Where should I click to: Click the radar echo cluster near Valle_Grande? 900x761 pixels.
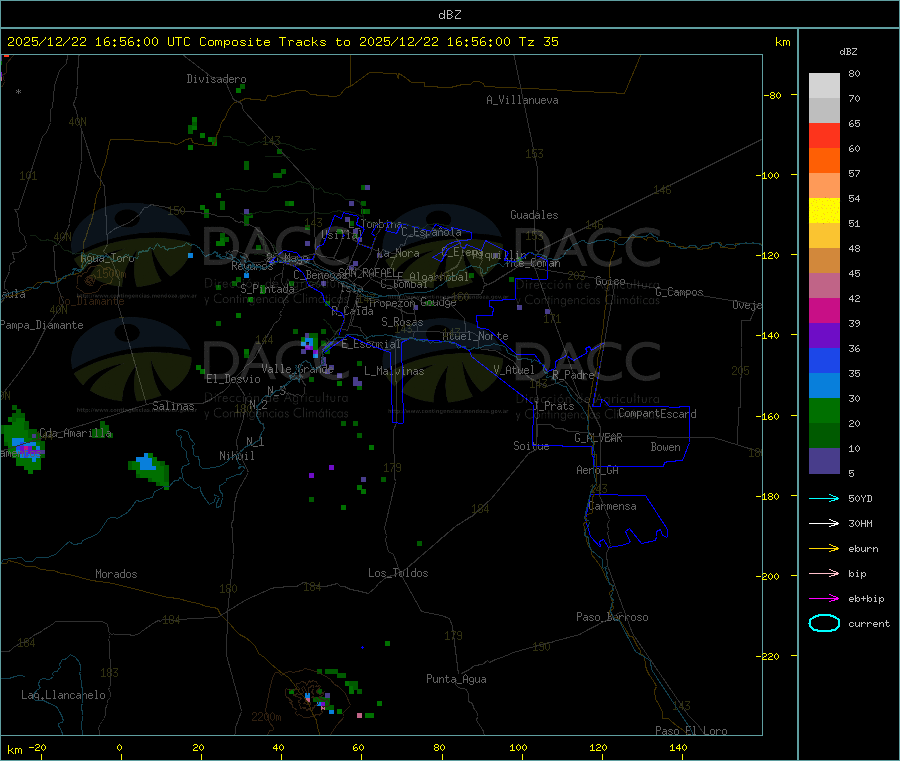pos(309,343)
